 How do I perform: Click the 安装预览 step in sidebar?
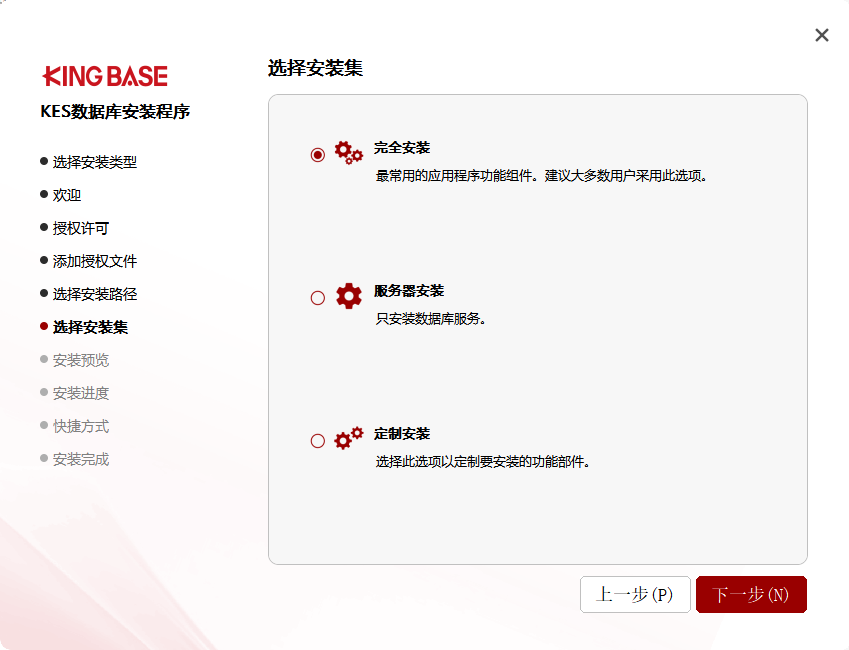(81, 360)
